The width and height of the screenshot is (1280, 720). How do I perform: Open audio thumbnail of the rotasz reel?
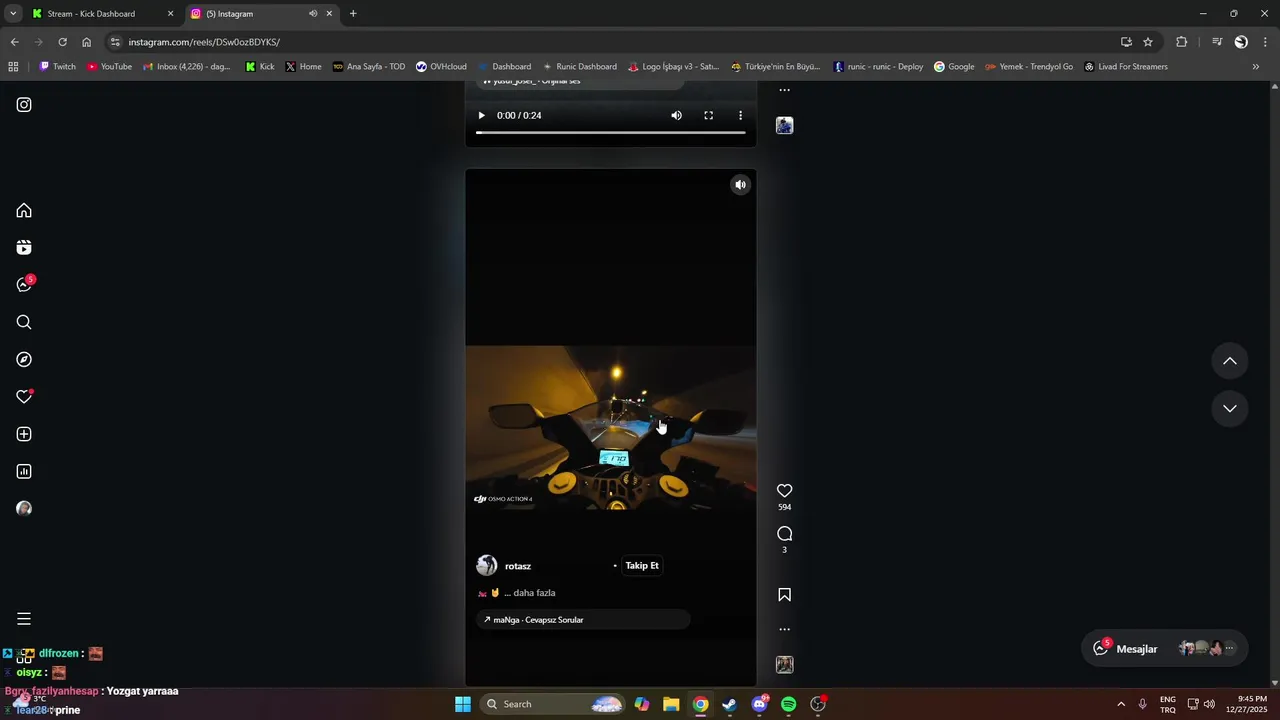click(785, 665)
